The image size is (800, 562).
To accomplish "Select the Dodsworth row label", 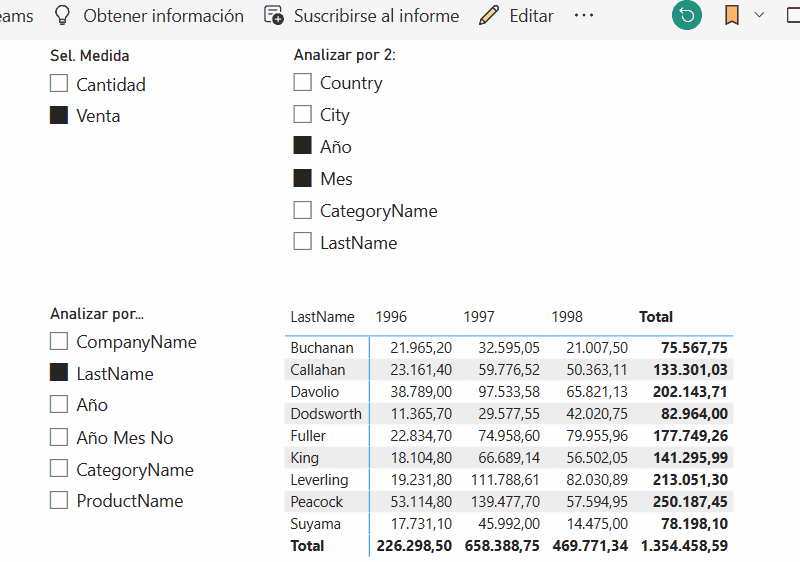I will coord(326,414).
